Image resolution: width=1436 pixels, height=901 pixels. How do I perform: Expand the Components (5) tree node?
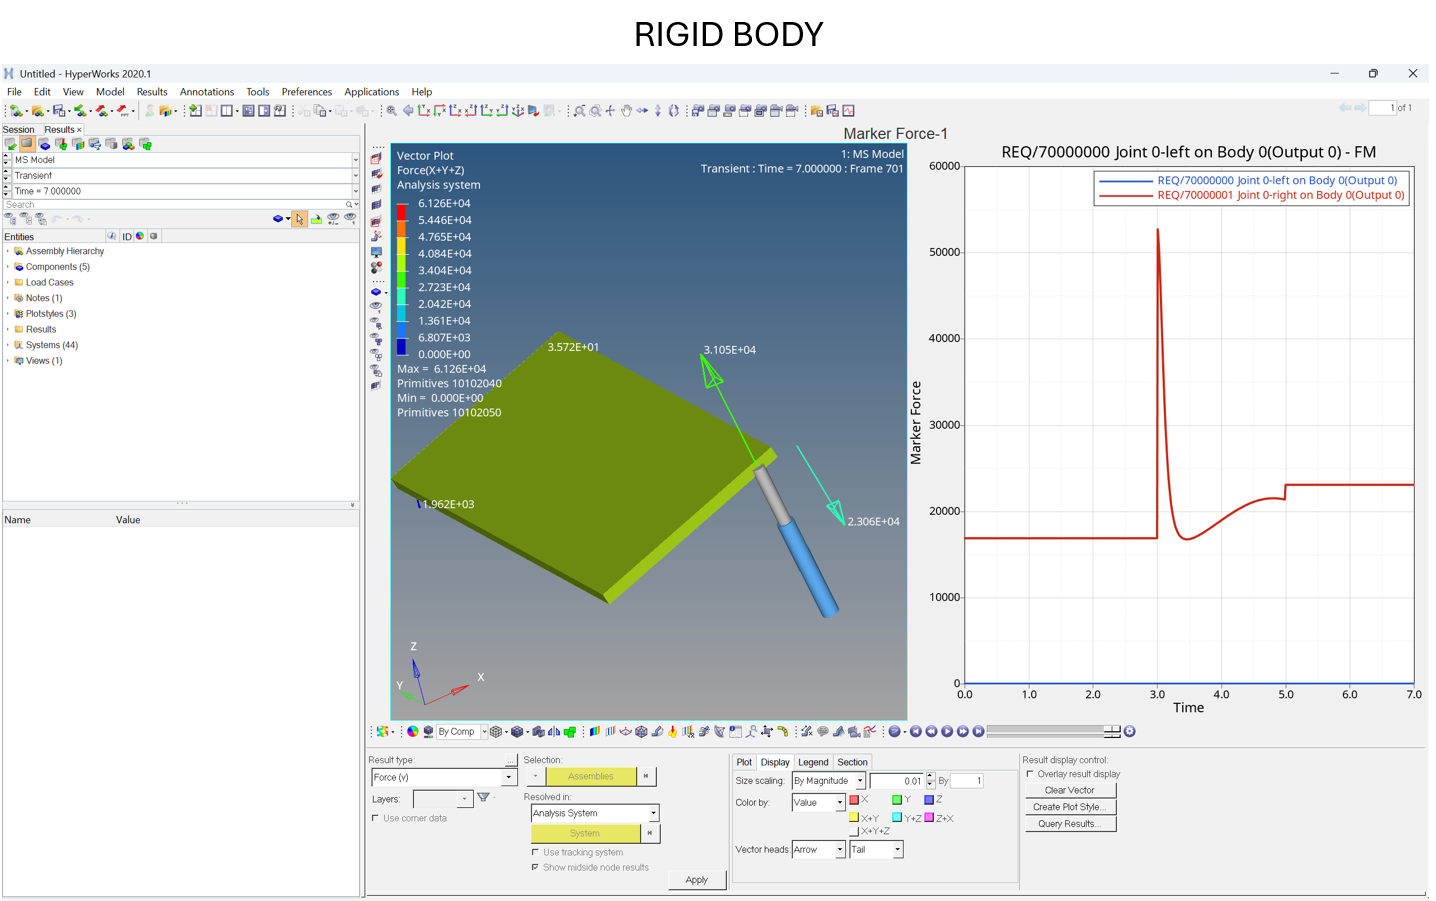pos(8,267)
